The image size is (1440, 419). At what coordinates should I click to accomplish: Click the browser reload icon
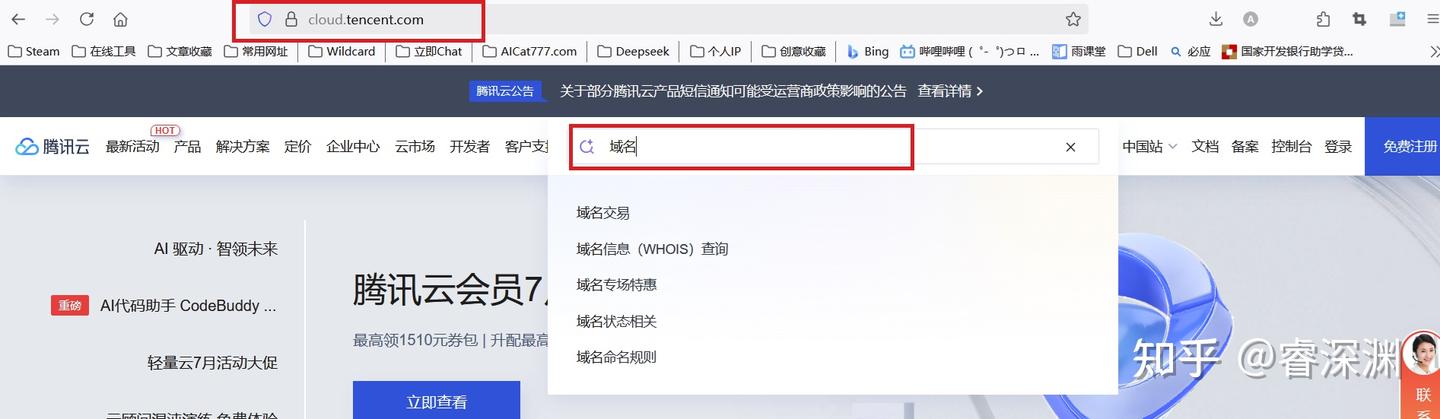[87, 19]
